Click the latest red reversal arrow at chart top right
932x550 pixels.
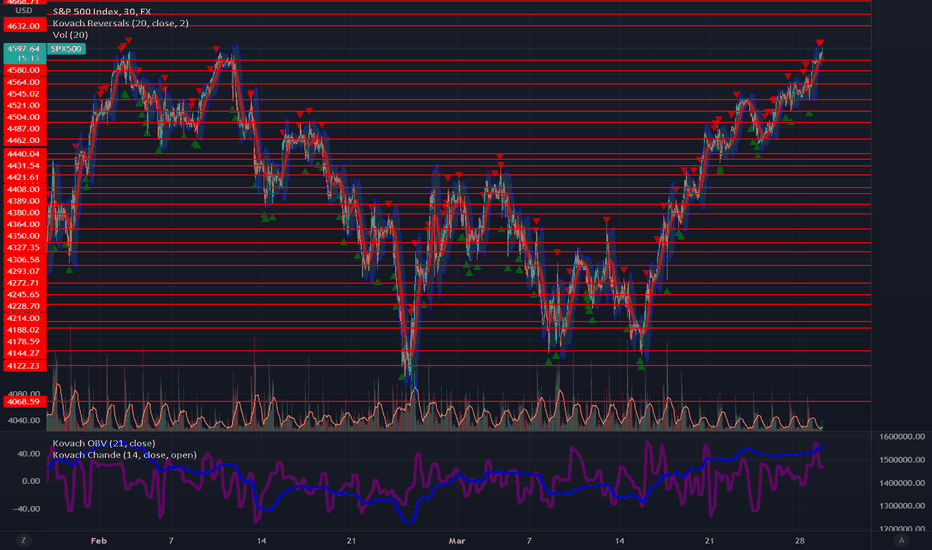click(820, 43)
